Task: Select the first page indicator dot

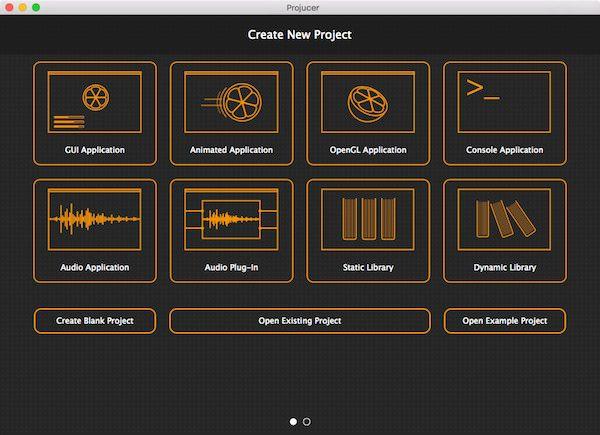Action: [293, 422]
